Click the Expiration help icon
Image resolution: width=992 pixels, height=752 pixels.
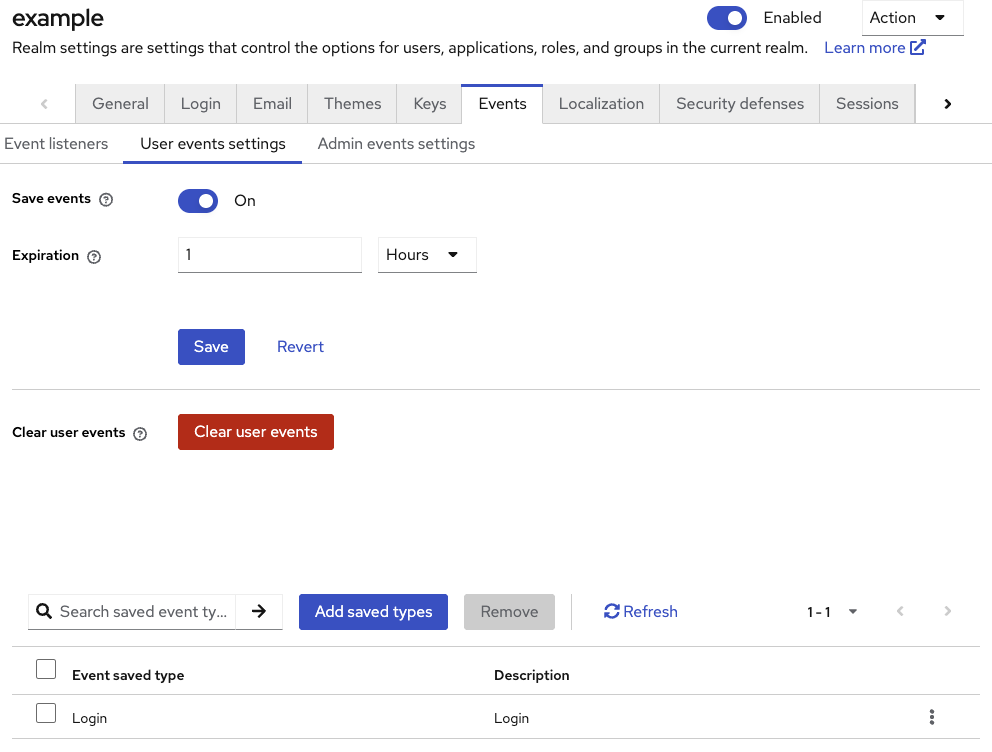(94, 257)
